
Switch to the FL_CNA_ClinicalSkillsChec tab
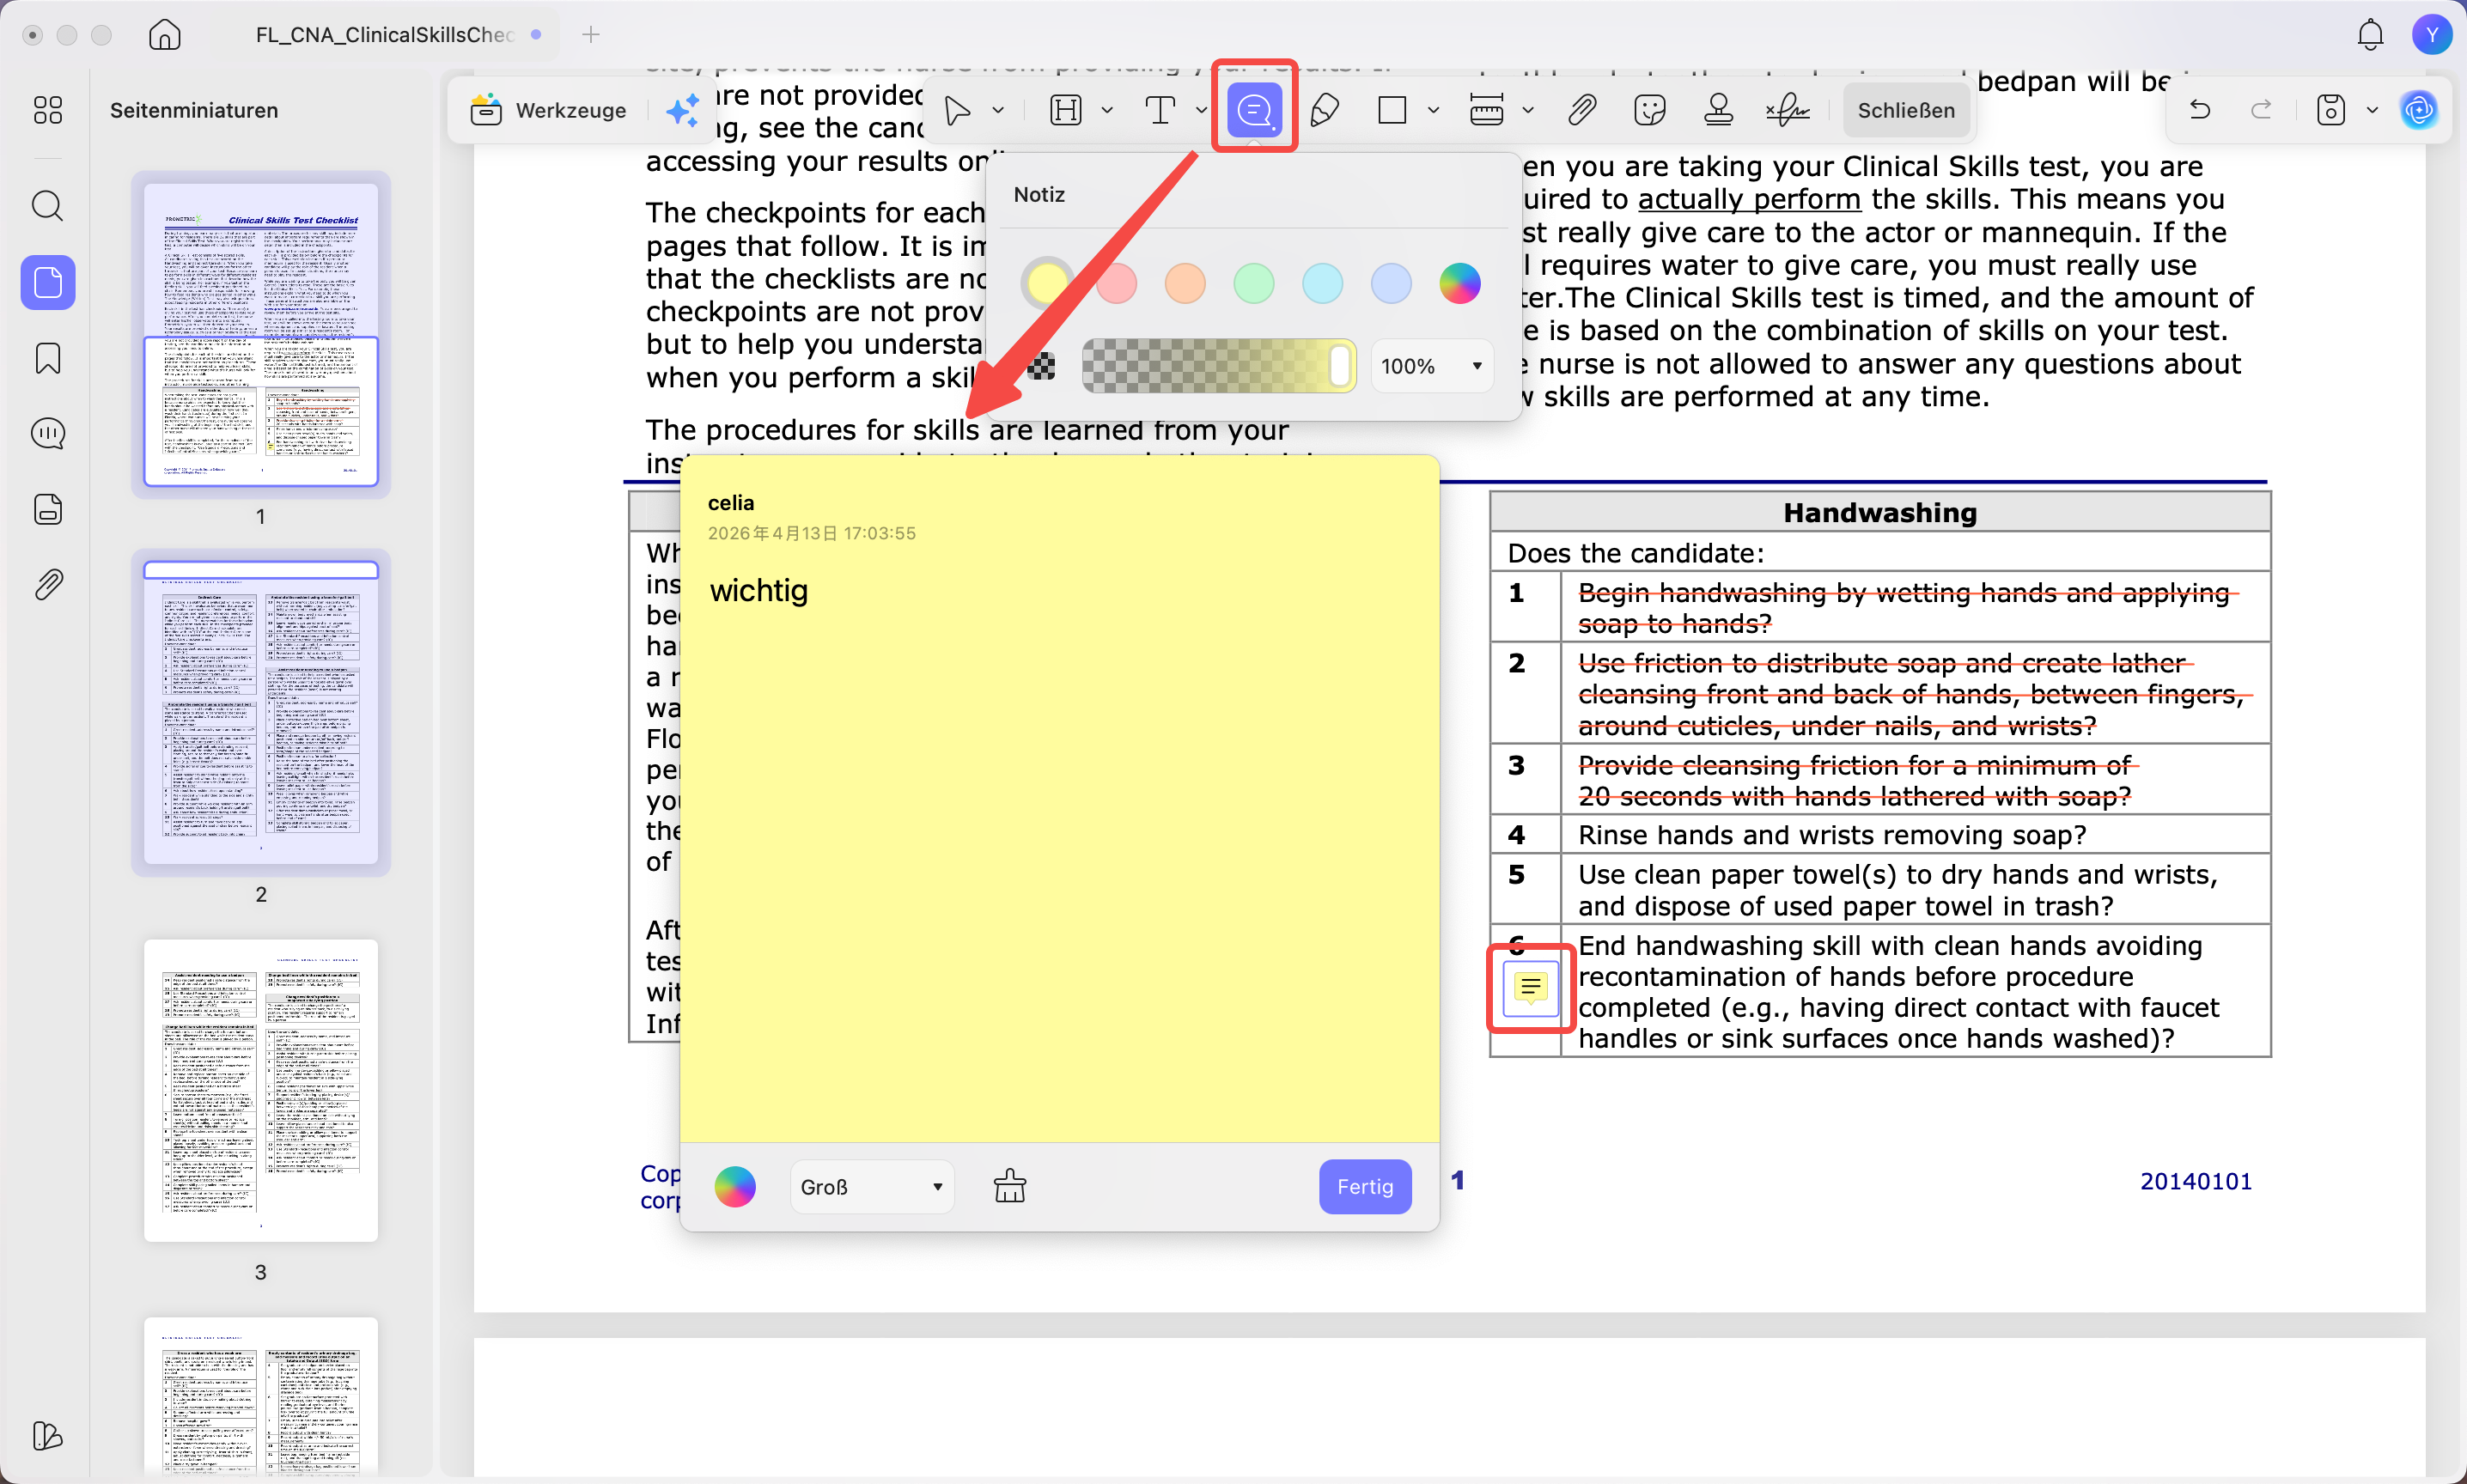pyautogui.click(x=385, y=34)
